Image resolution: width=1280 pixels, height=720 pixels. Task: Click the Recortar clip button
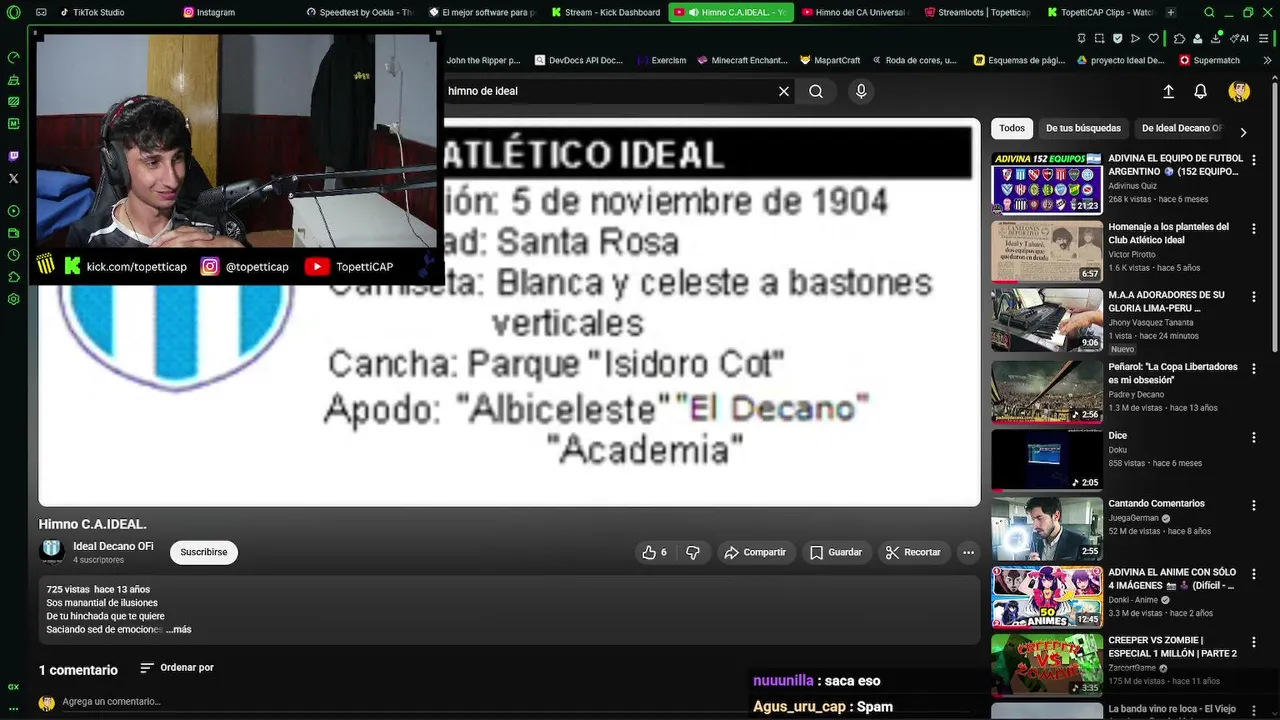point(912,552)
